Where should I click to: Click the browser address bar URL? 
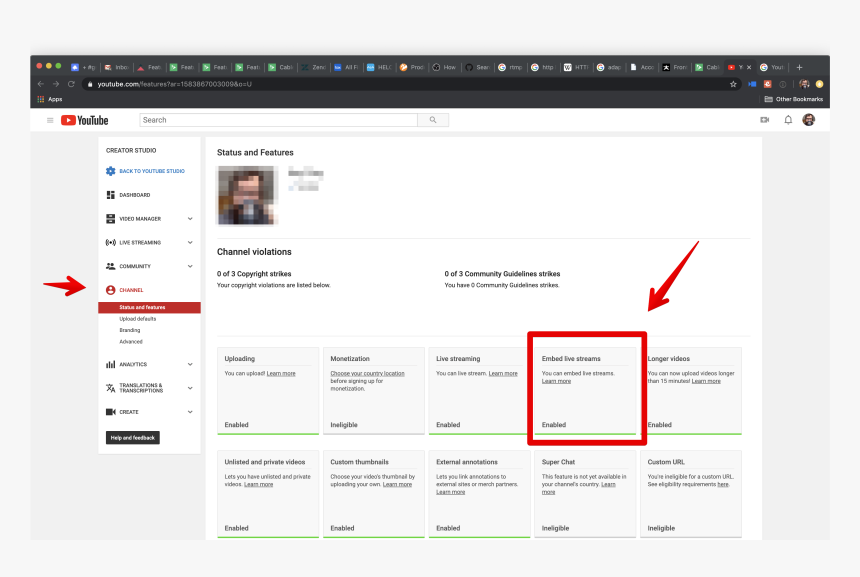tap(174, 84)
